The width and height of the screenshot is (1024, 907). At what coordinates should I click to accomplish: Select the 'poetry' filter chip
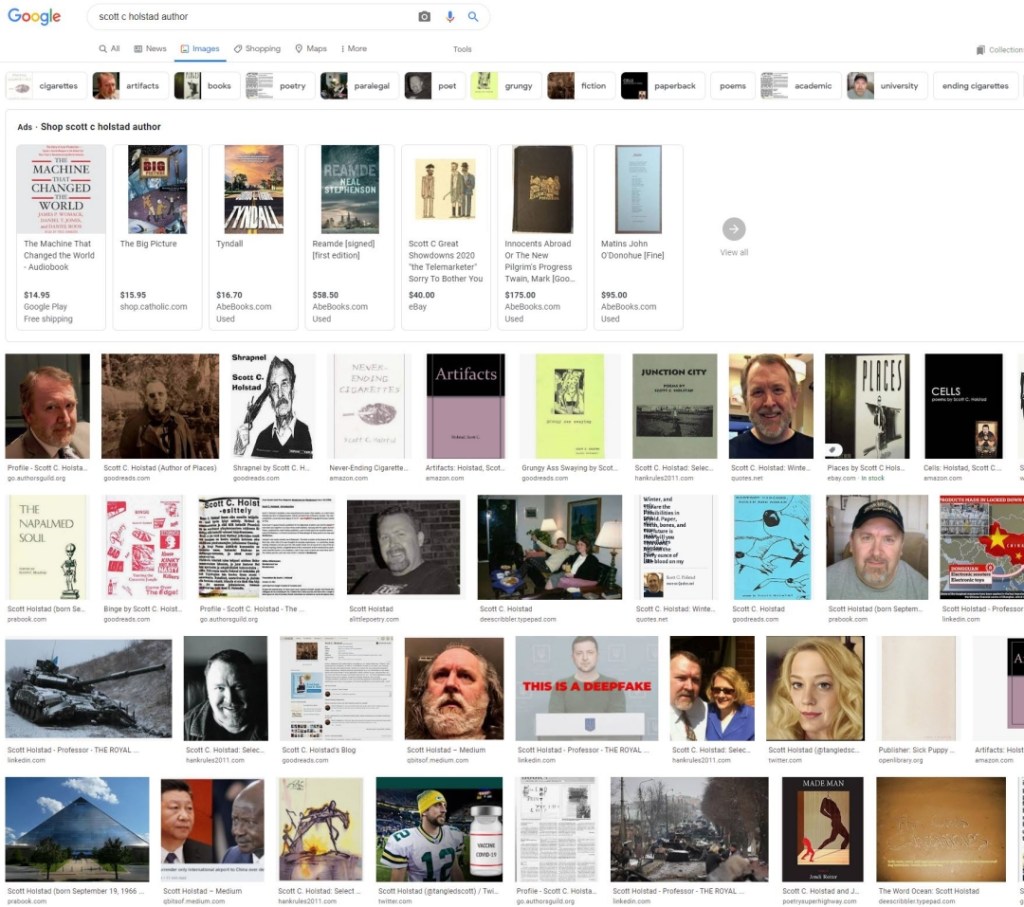click(277, 86)
